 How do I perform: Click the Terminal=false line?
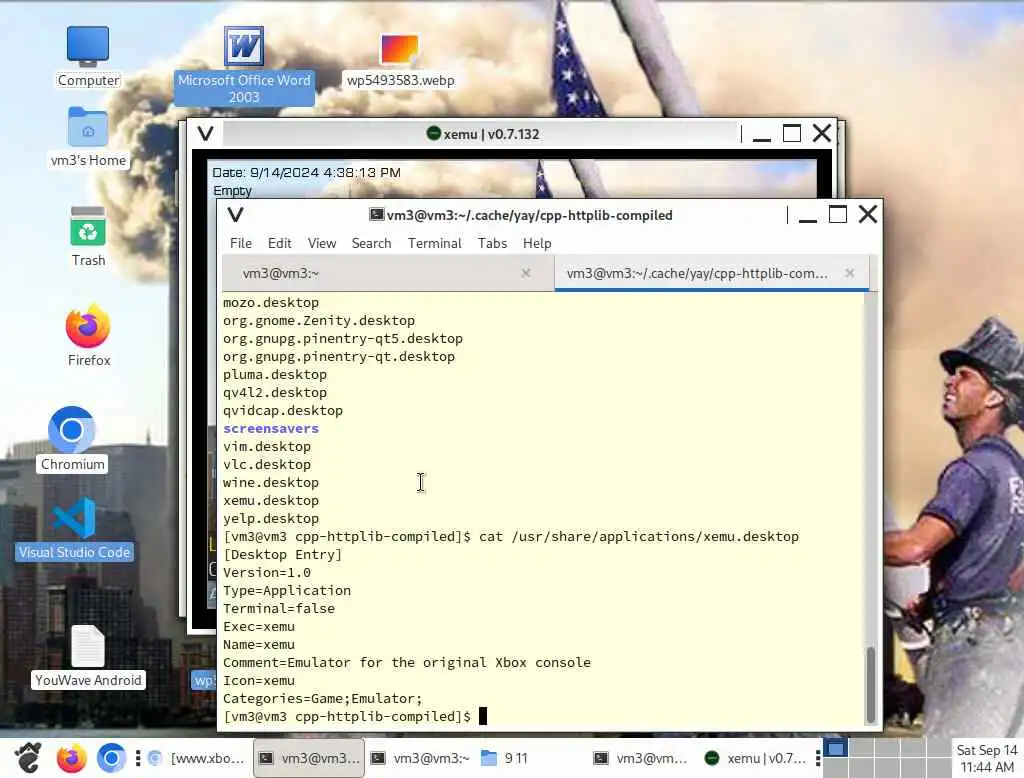click(x=278, y=608)
